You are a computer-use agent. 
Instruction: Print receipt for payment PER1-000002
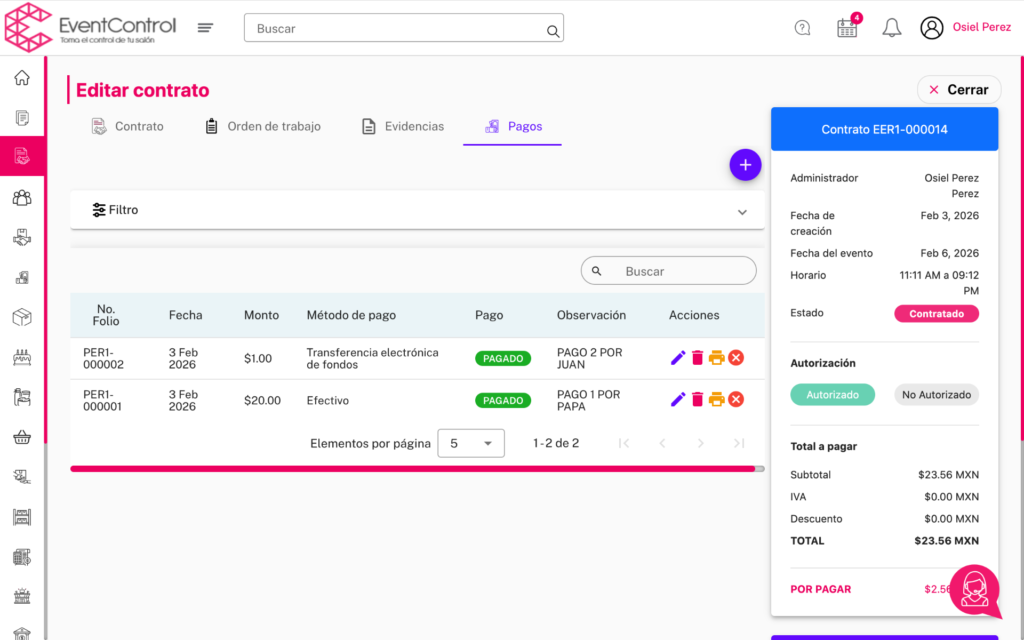[x=716, y=358]
